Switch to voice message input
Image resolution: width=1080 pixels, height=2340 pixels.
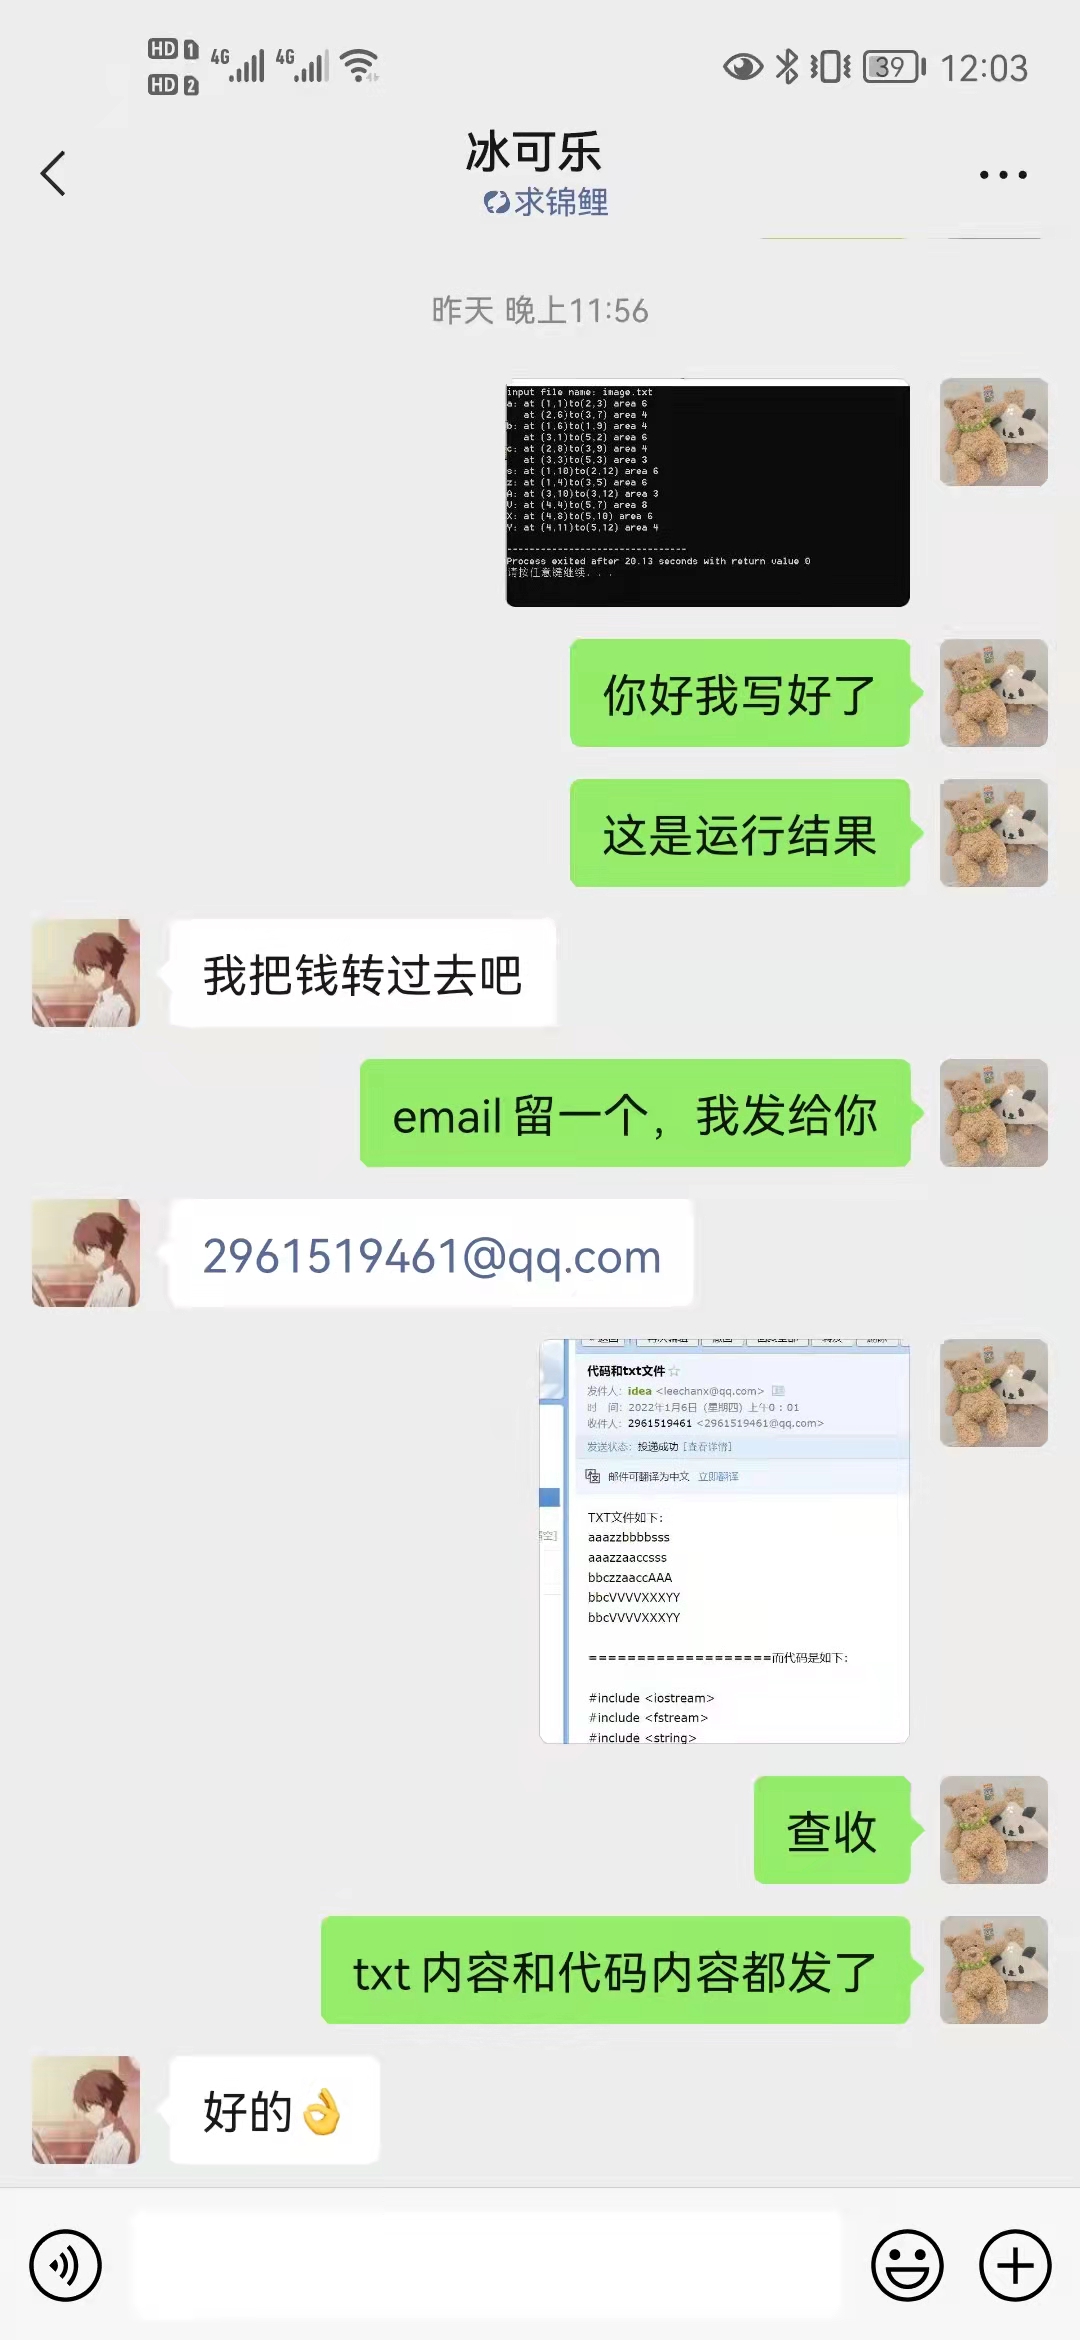(x=66, y=2265)
